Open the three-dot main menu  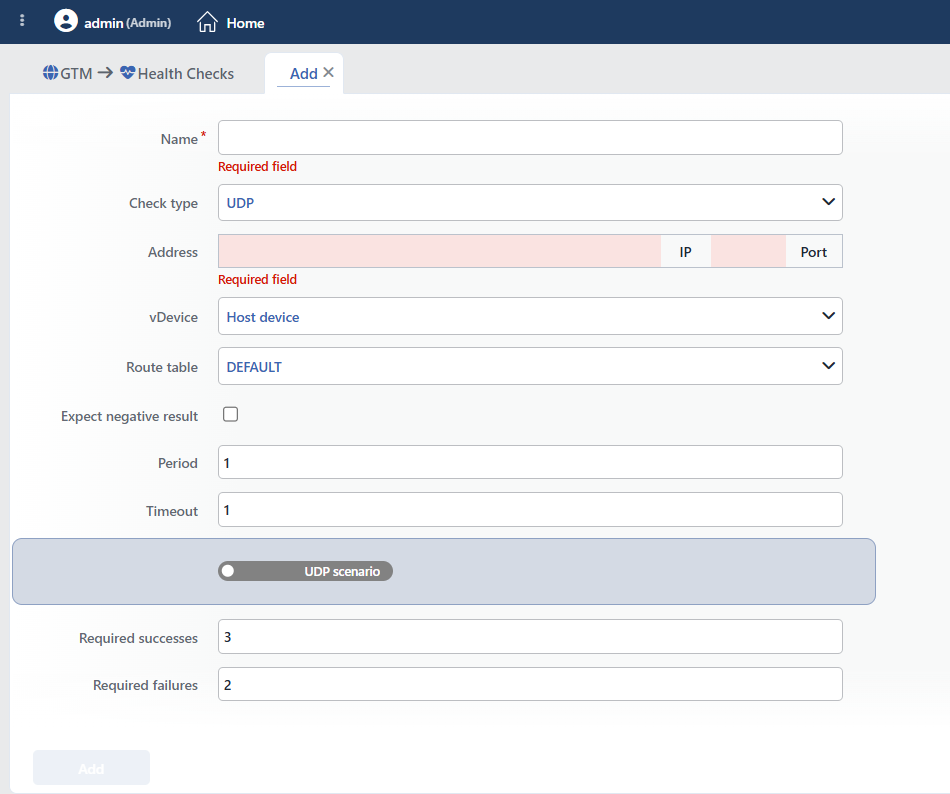[22, 21]
